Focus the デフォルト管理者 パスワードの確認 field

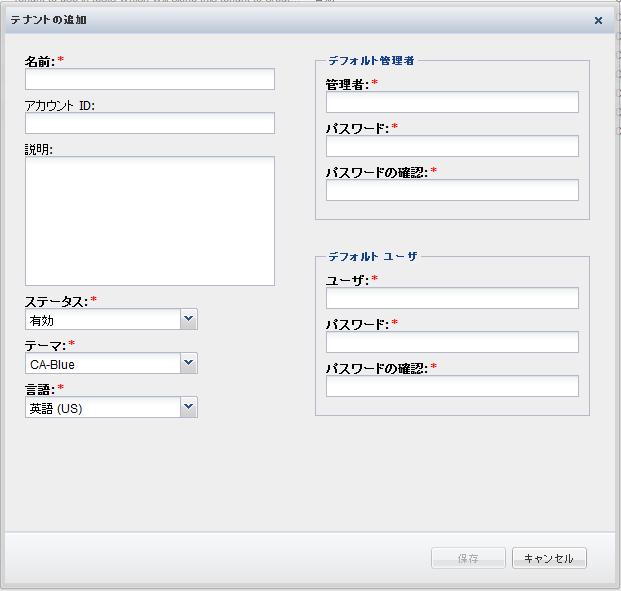pos(452,190)
